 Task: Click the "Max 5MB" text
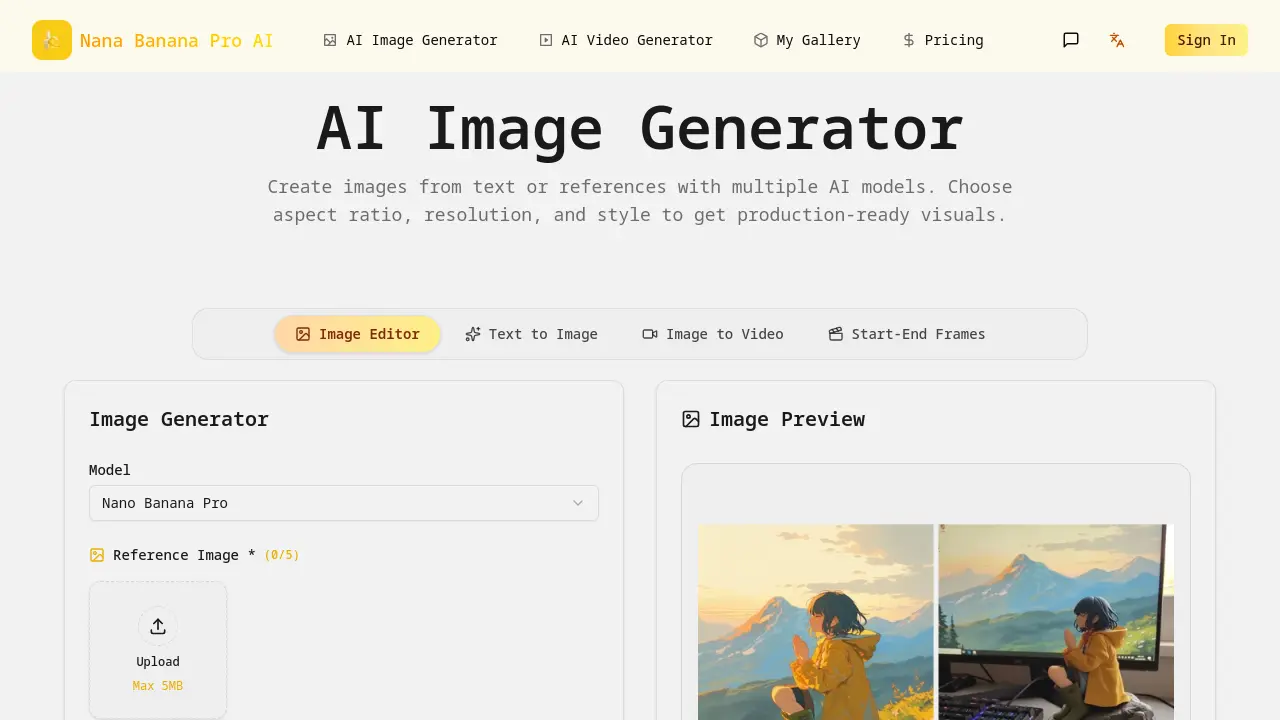pyautogui.click(x=158, y=686)
